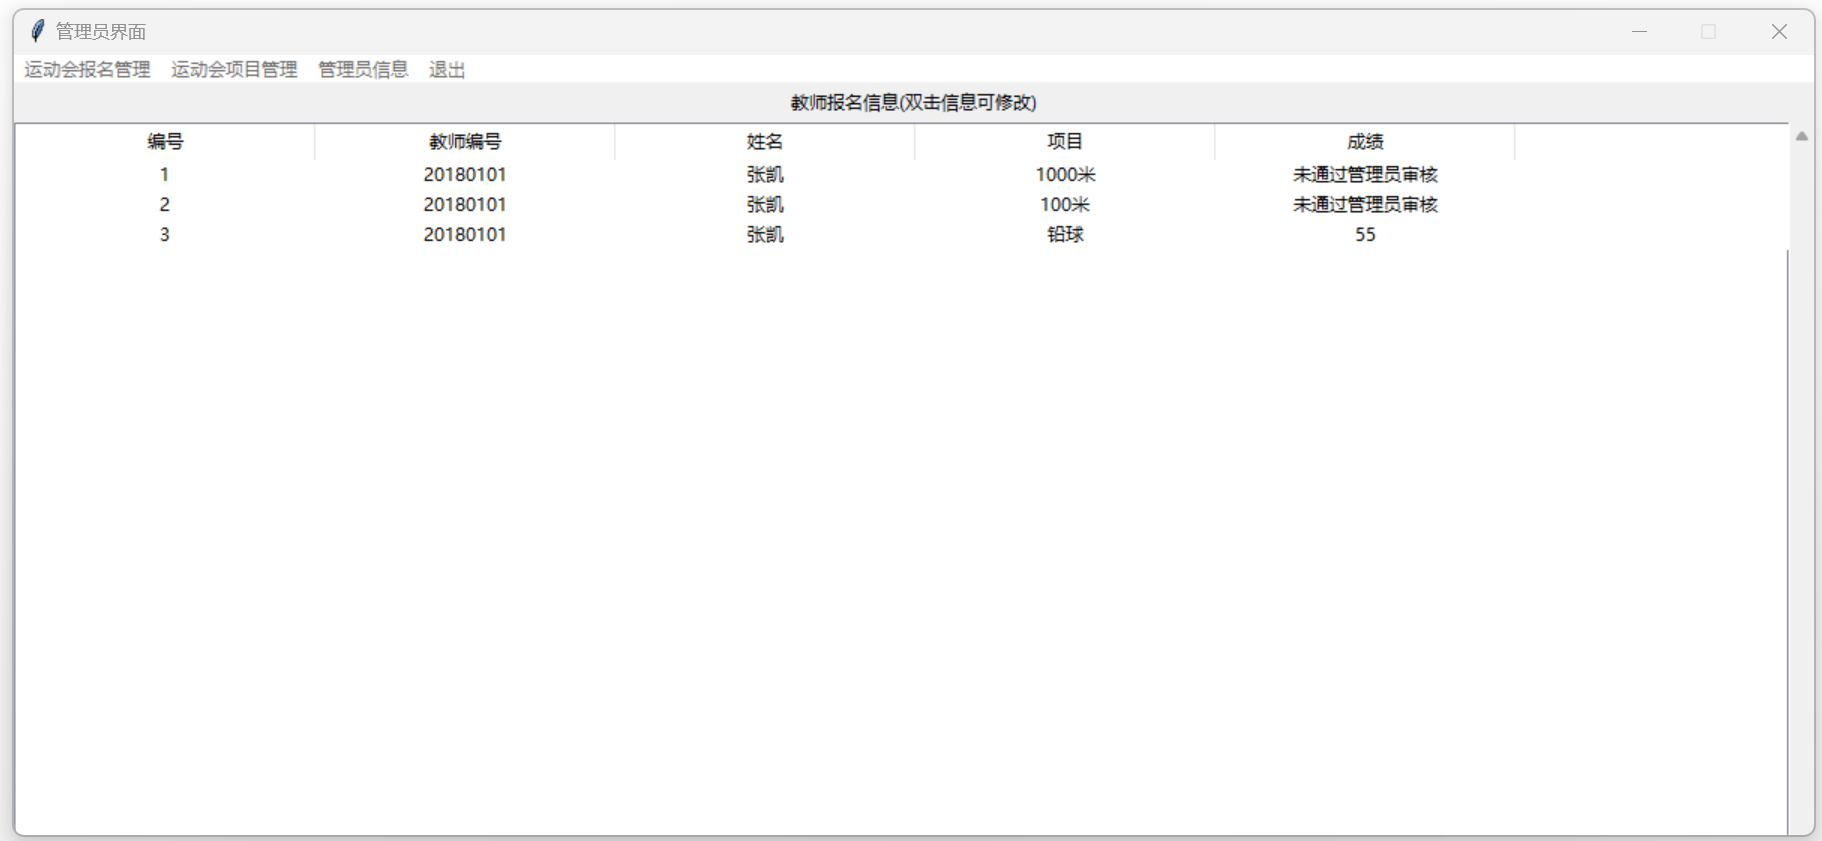1822x841 pixels.
Task: Click 张凯 in the 1000米 row
Action: [765, 174]
